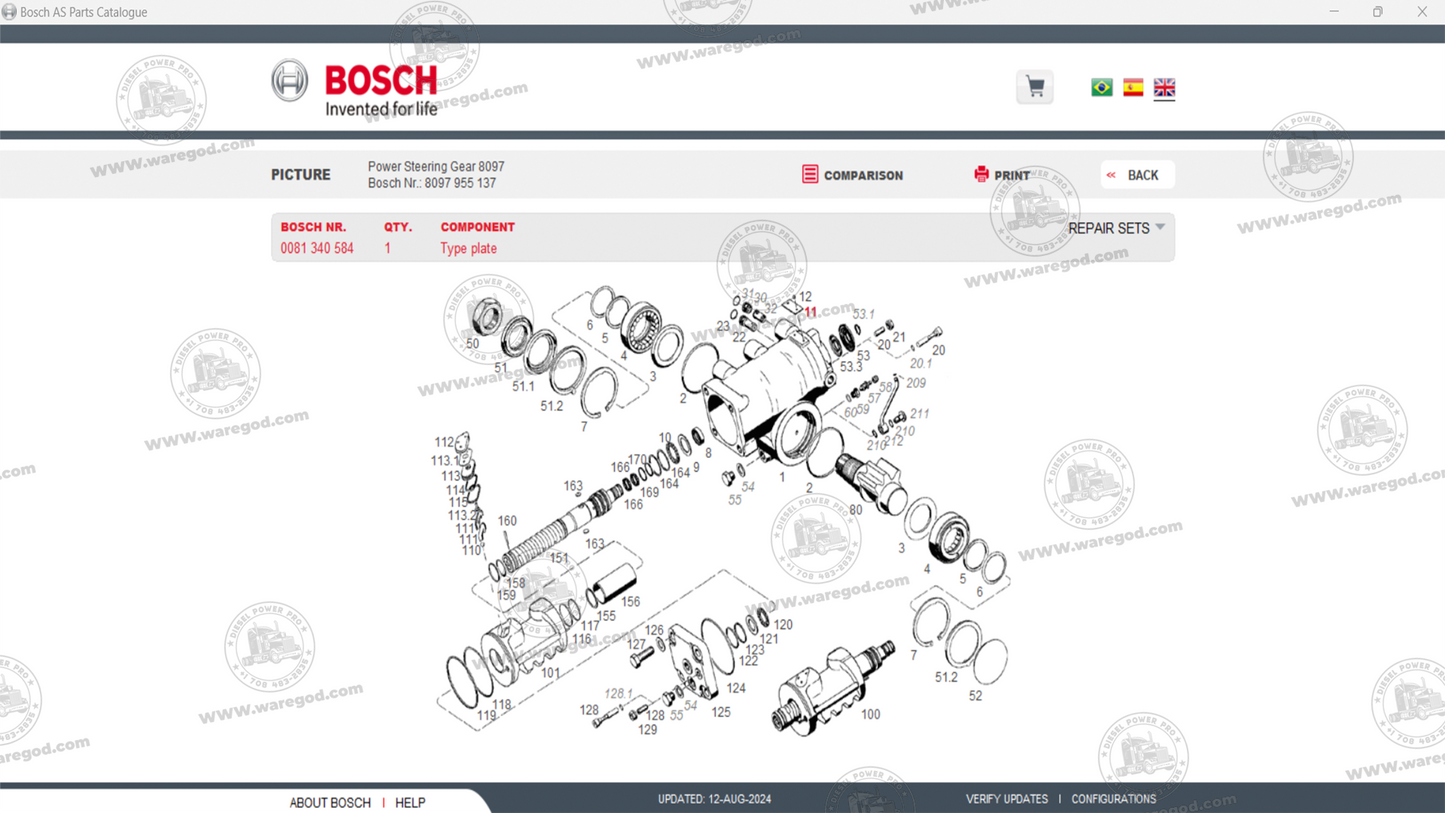Click the Bosch logo
Screen dimensions: 1445x813
click(x=355, y=88)
